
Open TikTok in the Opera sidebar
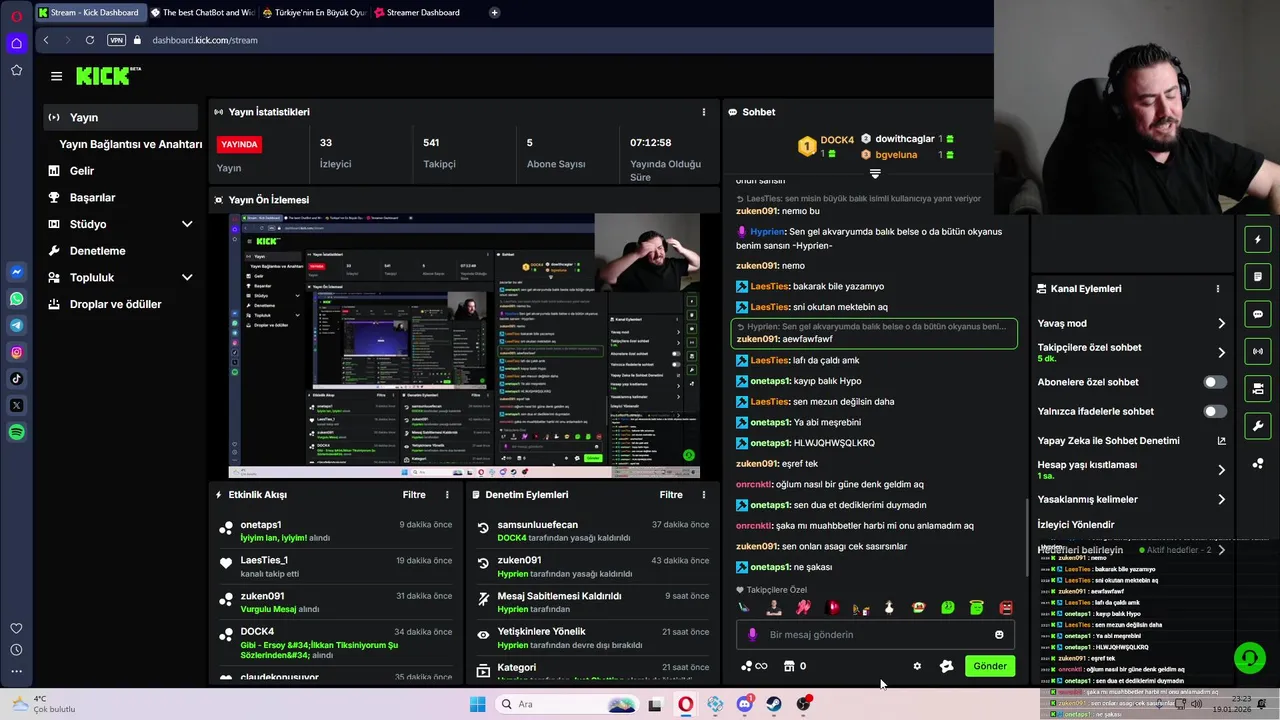pos(16,378)
